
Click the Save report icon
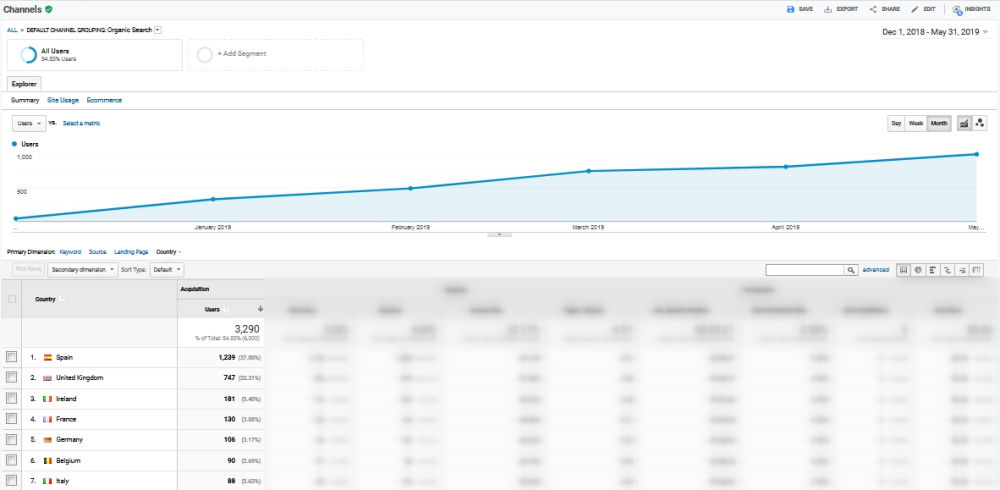pos(790,9)
